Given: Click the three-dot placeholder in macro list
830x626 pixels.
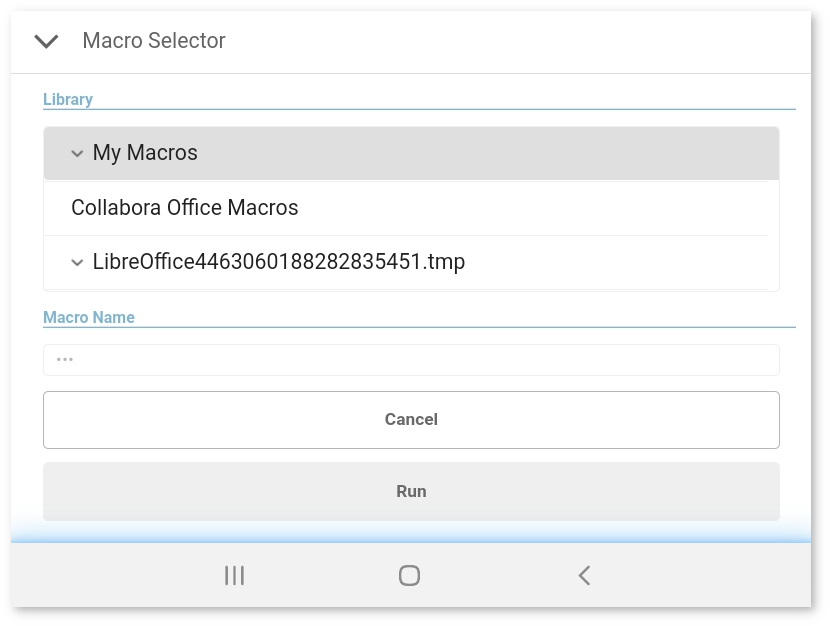Looking at the screenshot, I should point(65,359).
